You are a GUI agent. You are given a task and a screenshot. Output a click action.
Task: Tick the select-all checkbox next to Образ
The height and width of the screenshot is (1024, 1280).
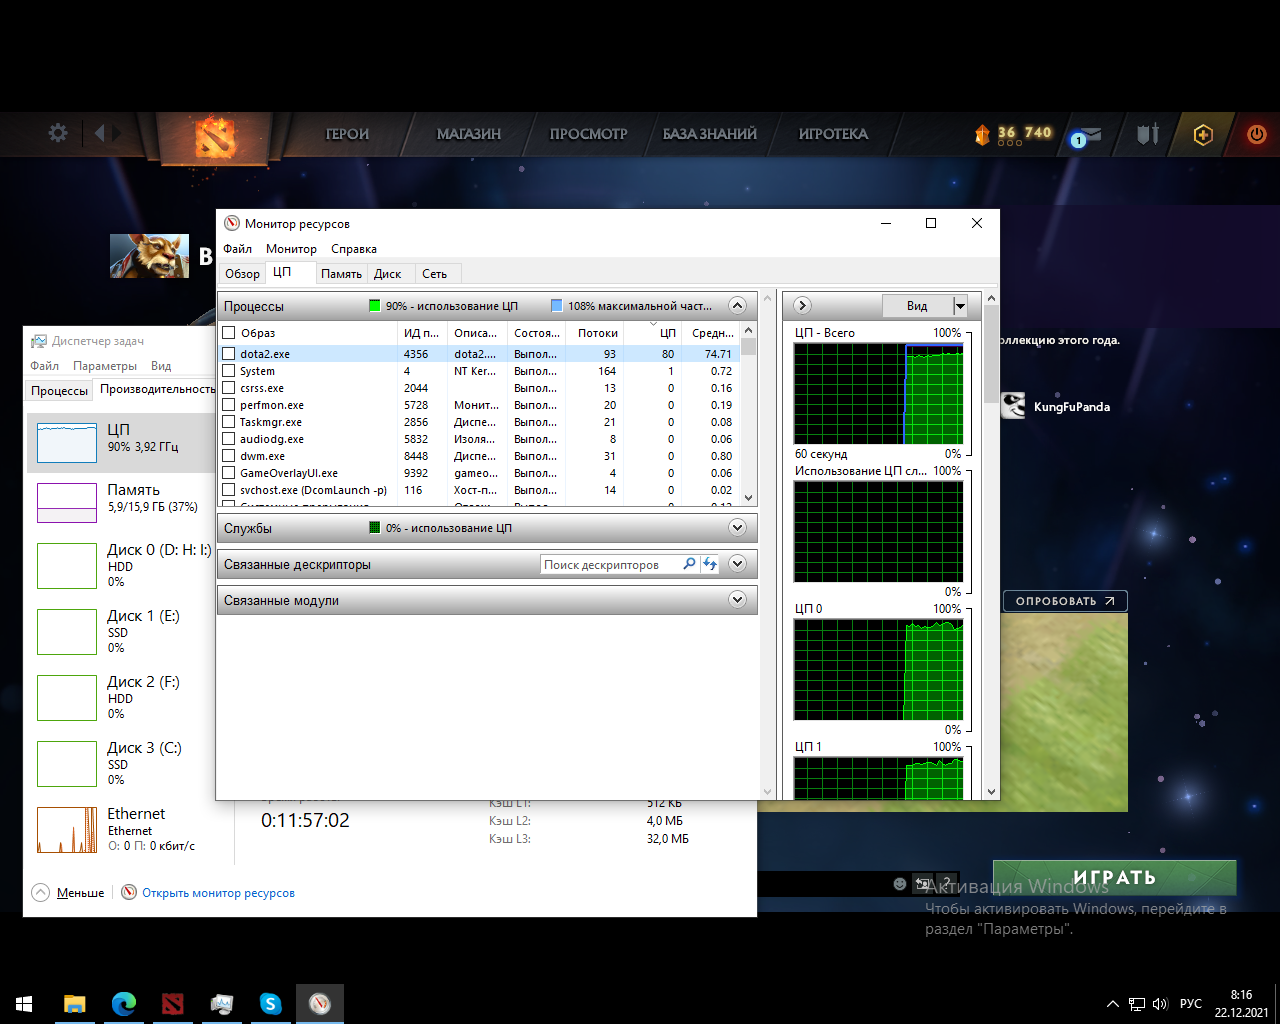tap(229, 333)
